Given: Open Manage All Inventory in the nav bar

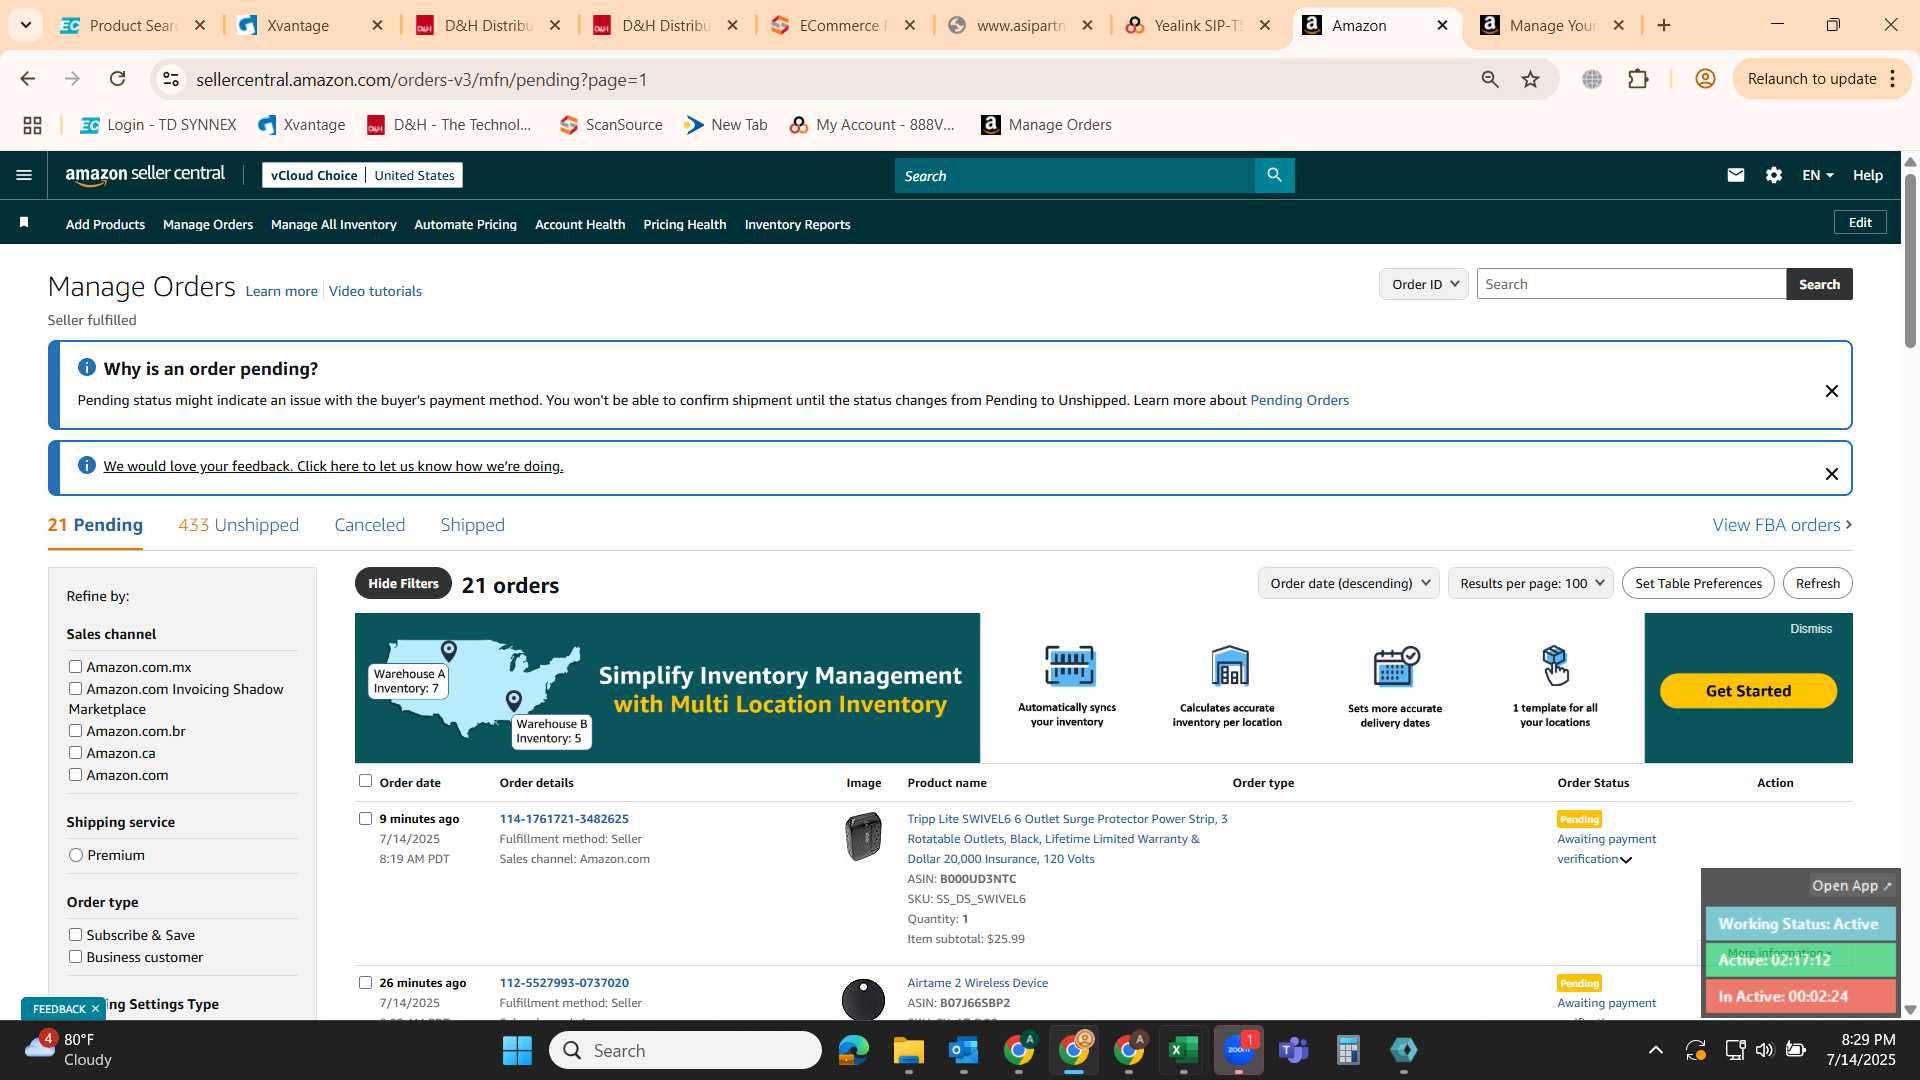Looking at the screenshot, I should coord(333,225).
